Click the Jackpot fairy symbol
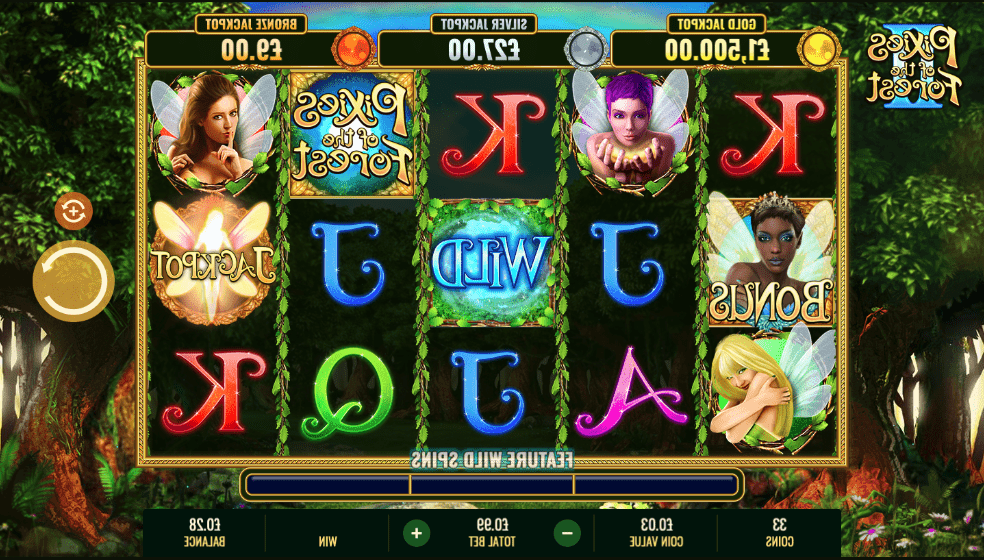 213,261
